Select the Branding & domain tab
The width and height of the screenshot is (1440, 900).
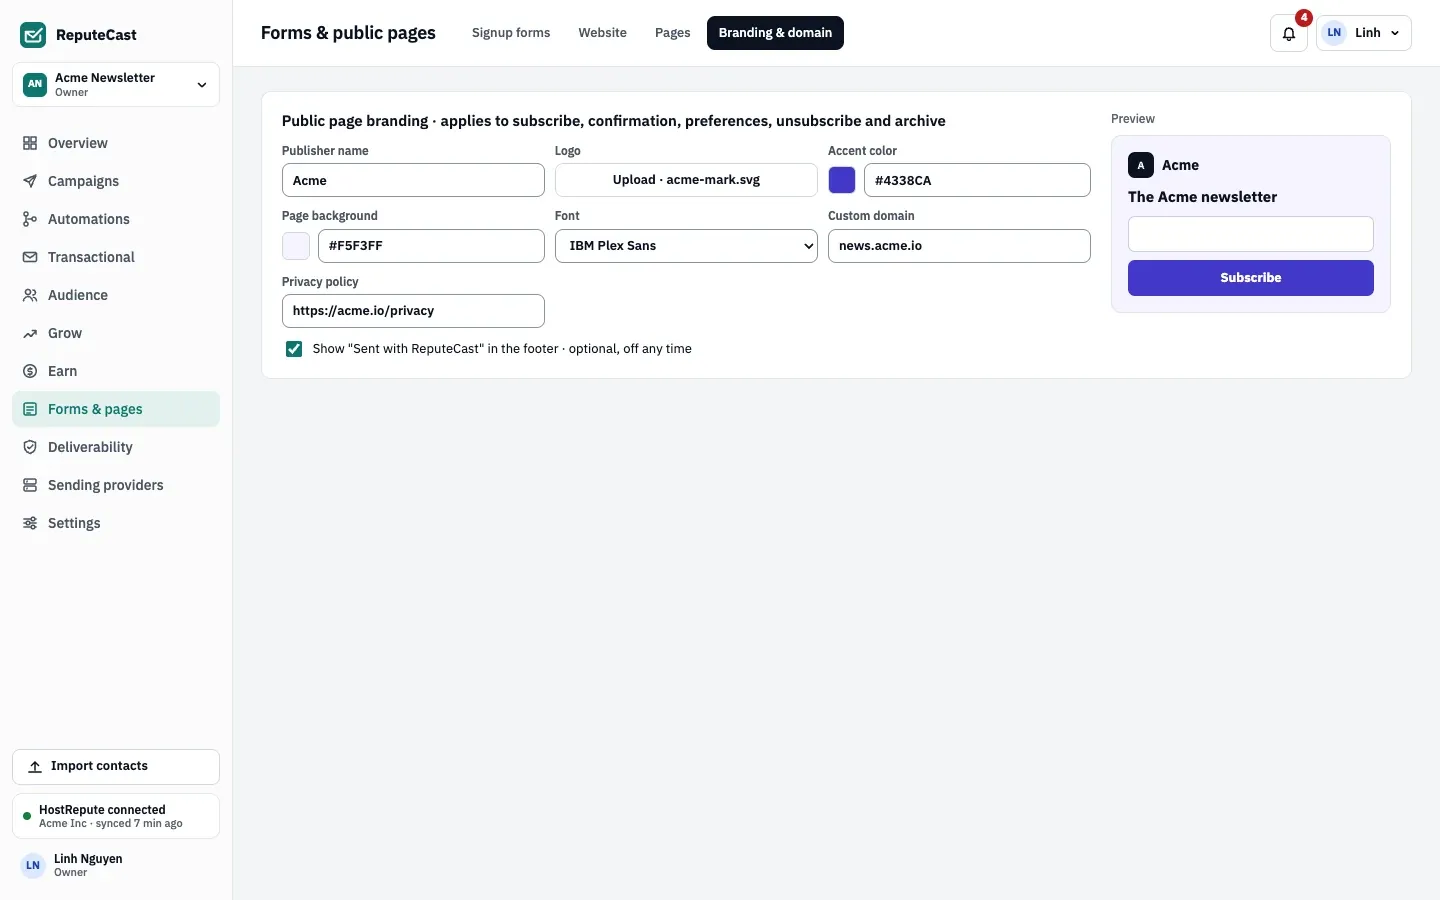click(x=775, y=33)
